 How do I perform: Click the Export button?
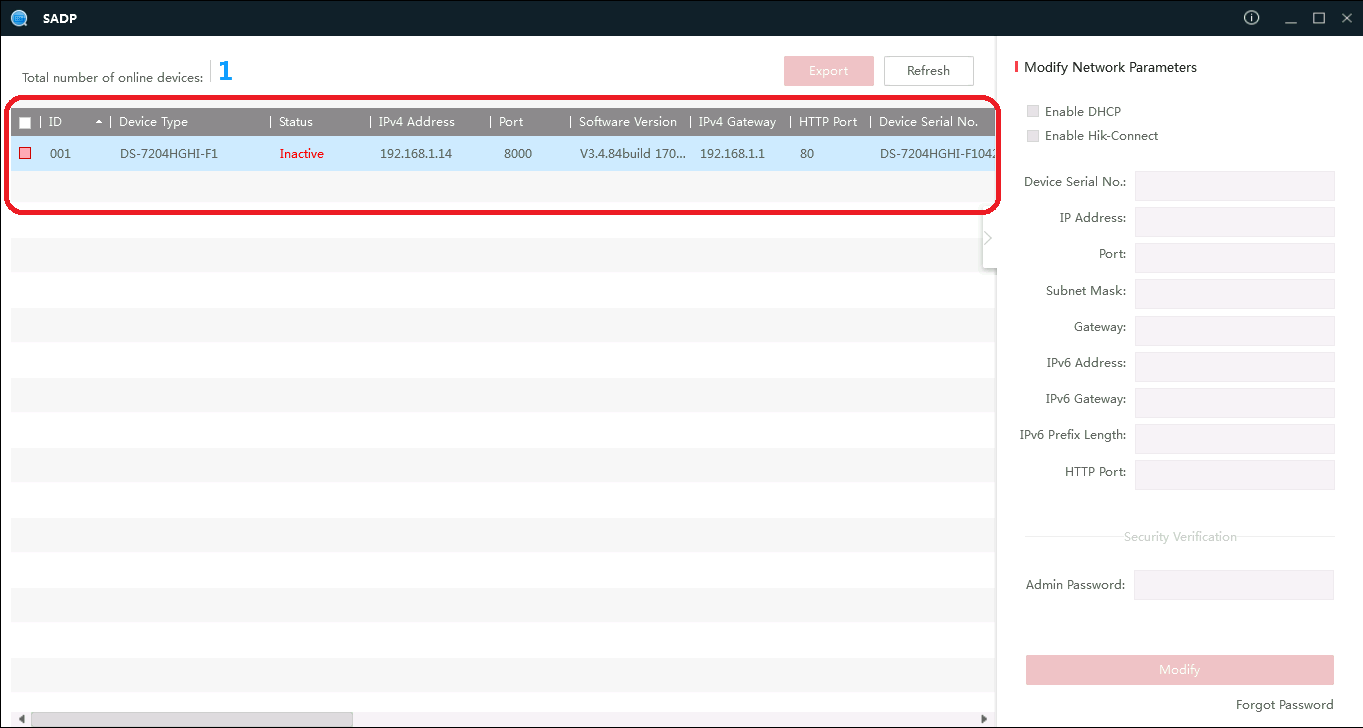tap(828, 71)
